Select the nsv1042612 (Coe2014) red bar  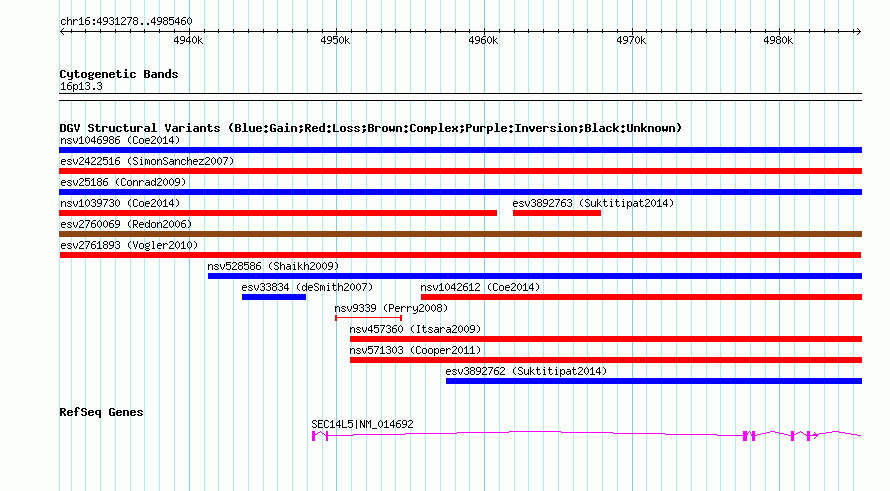pos(641,297)
